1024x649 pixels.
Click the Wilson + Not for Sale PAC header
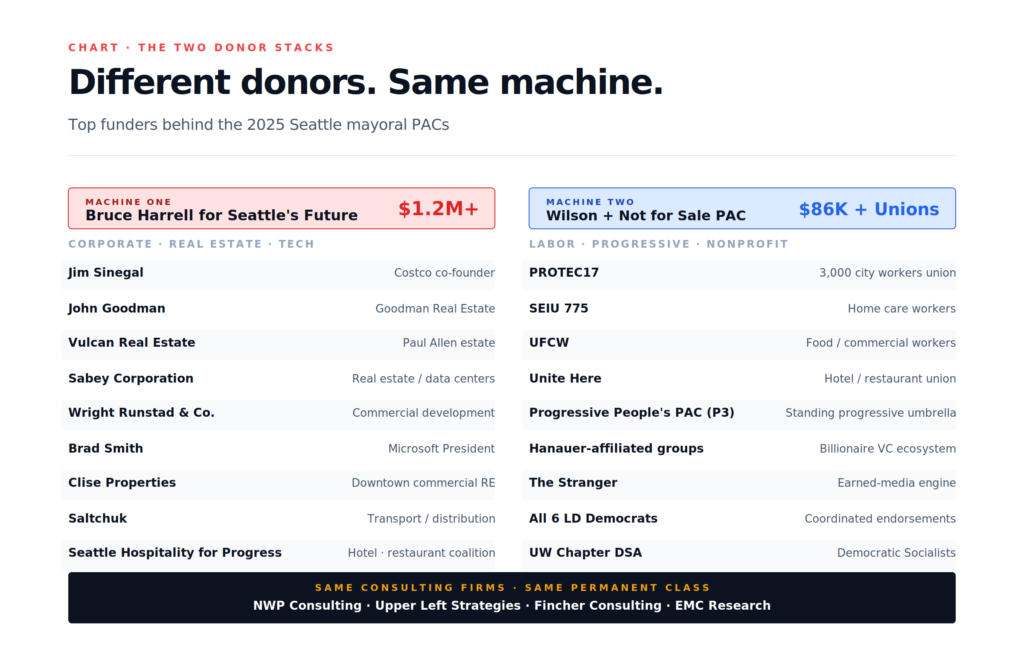tap(742, 208)
